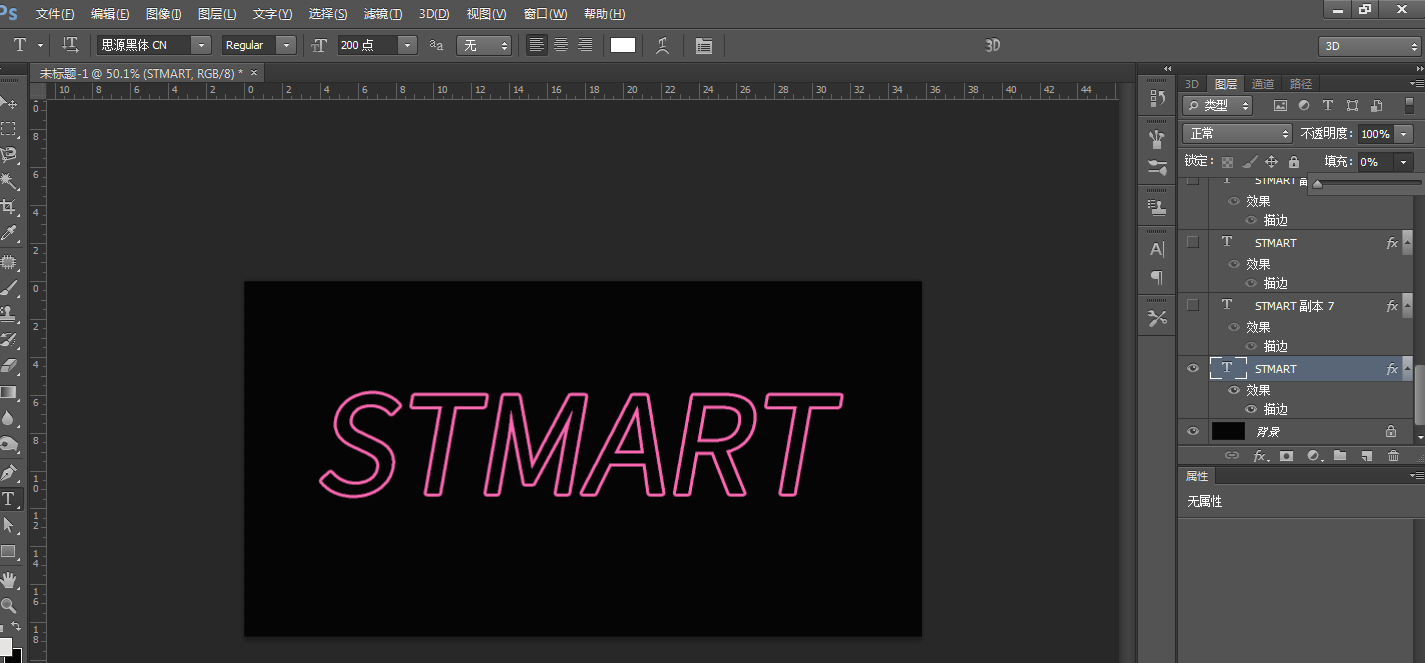Switch to the 通道 tab

pyautogui.click(x=1263, y=84)
